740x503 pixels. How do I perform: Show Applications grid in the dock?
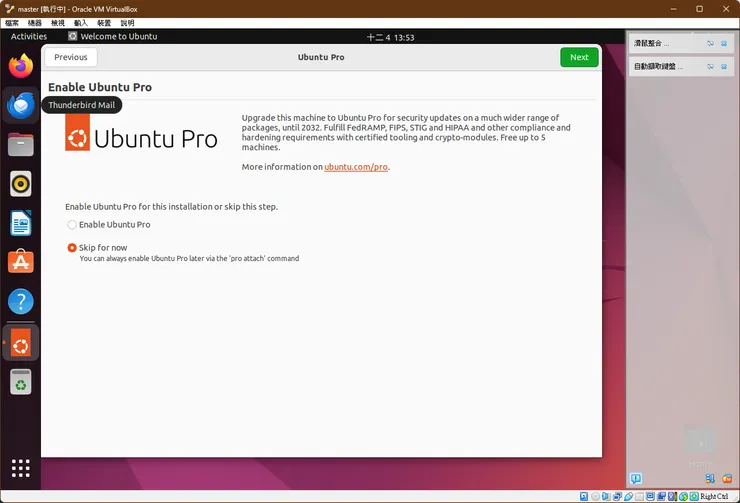(21, 468)
